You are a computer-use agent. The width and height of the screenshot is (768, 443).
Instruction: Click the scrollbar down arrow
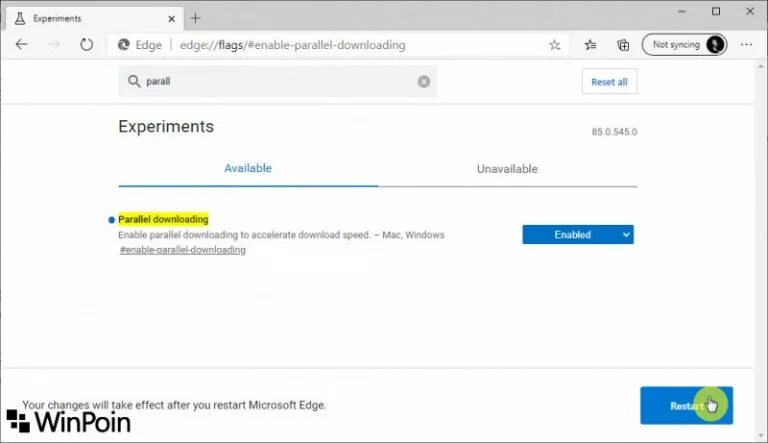pos(761,435)
